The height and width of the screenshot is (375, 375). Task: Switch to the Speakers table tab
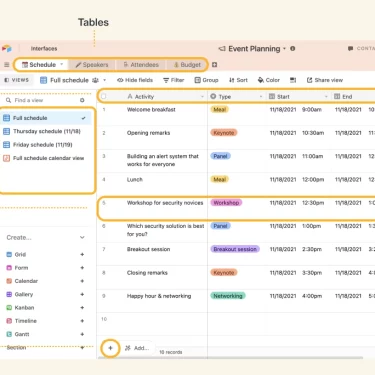tap(92, 65)
